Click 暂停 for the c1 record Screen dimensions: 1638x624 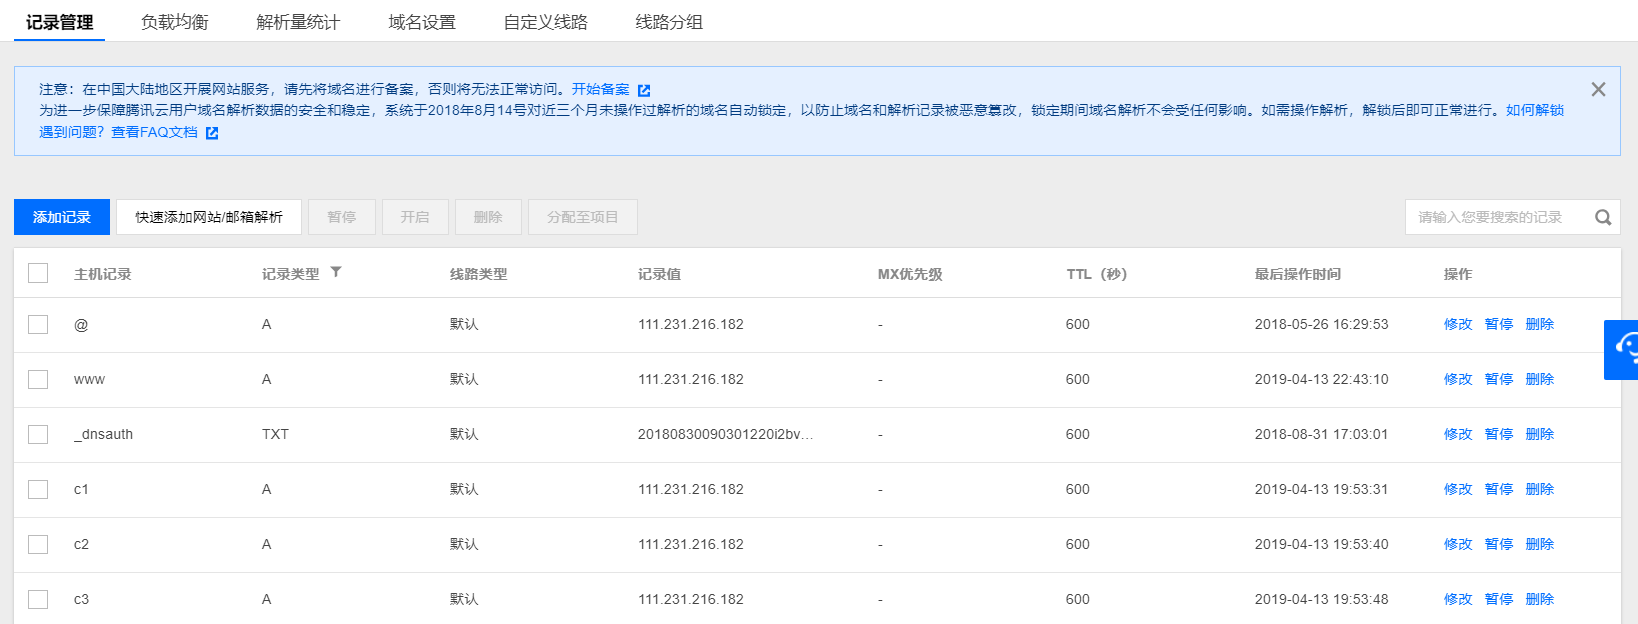(x=1499, y=489)
